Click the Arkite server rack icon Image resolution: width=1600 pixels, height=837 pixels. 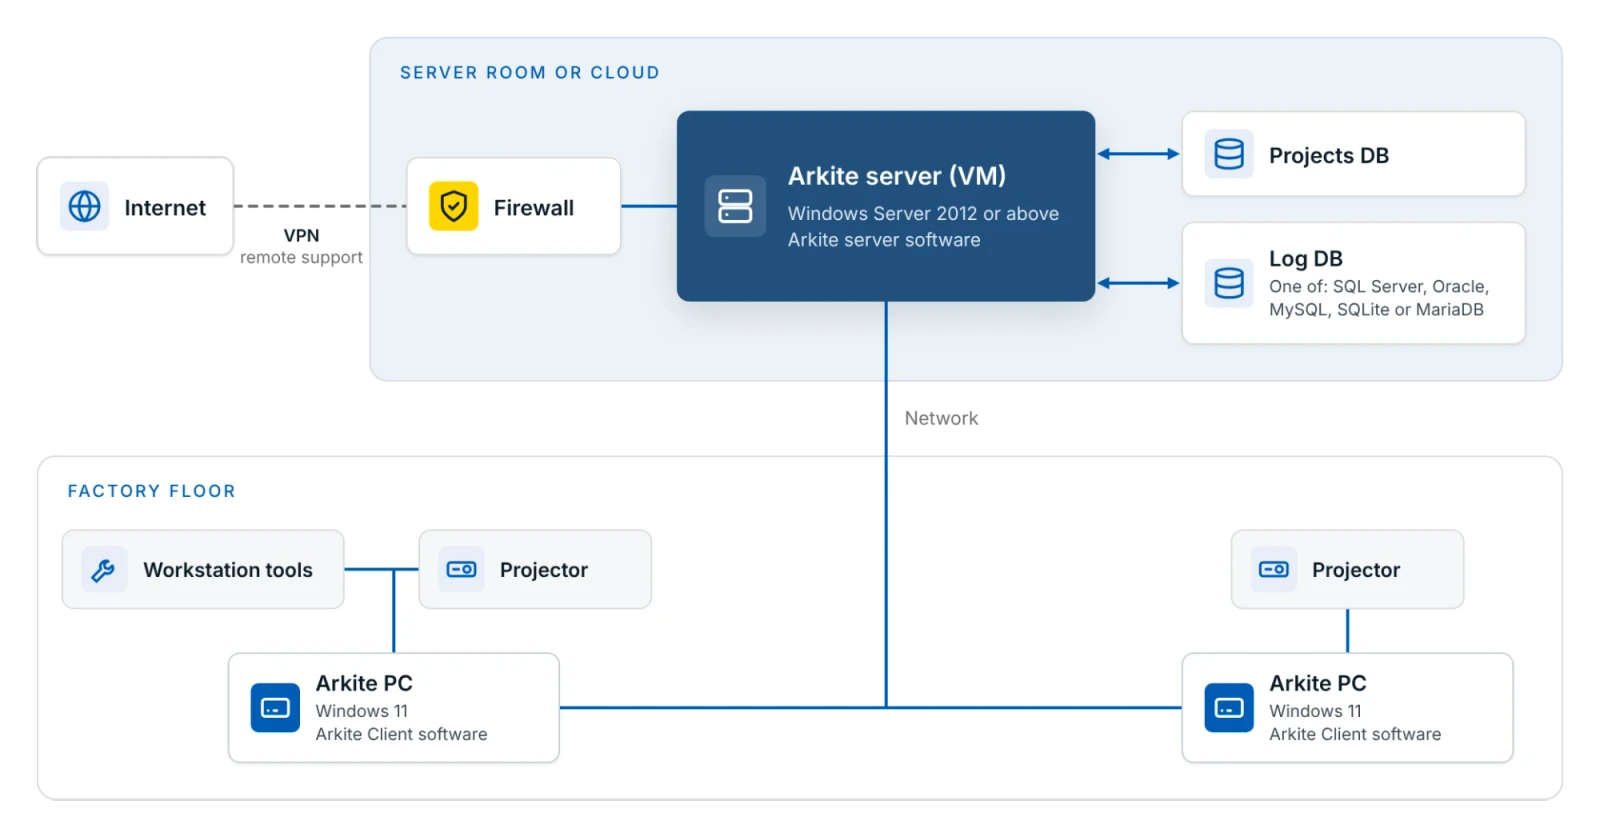point(735,206)
